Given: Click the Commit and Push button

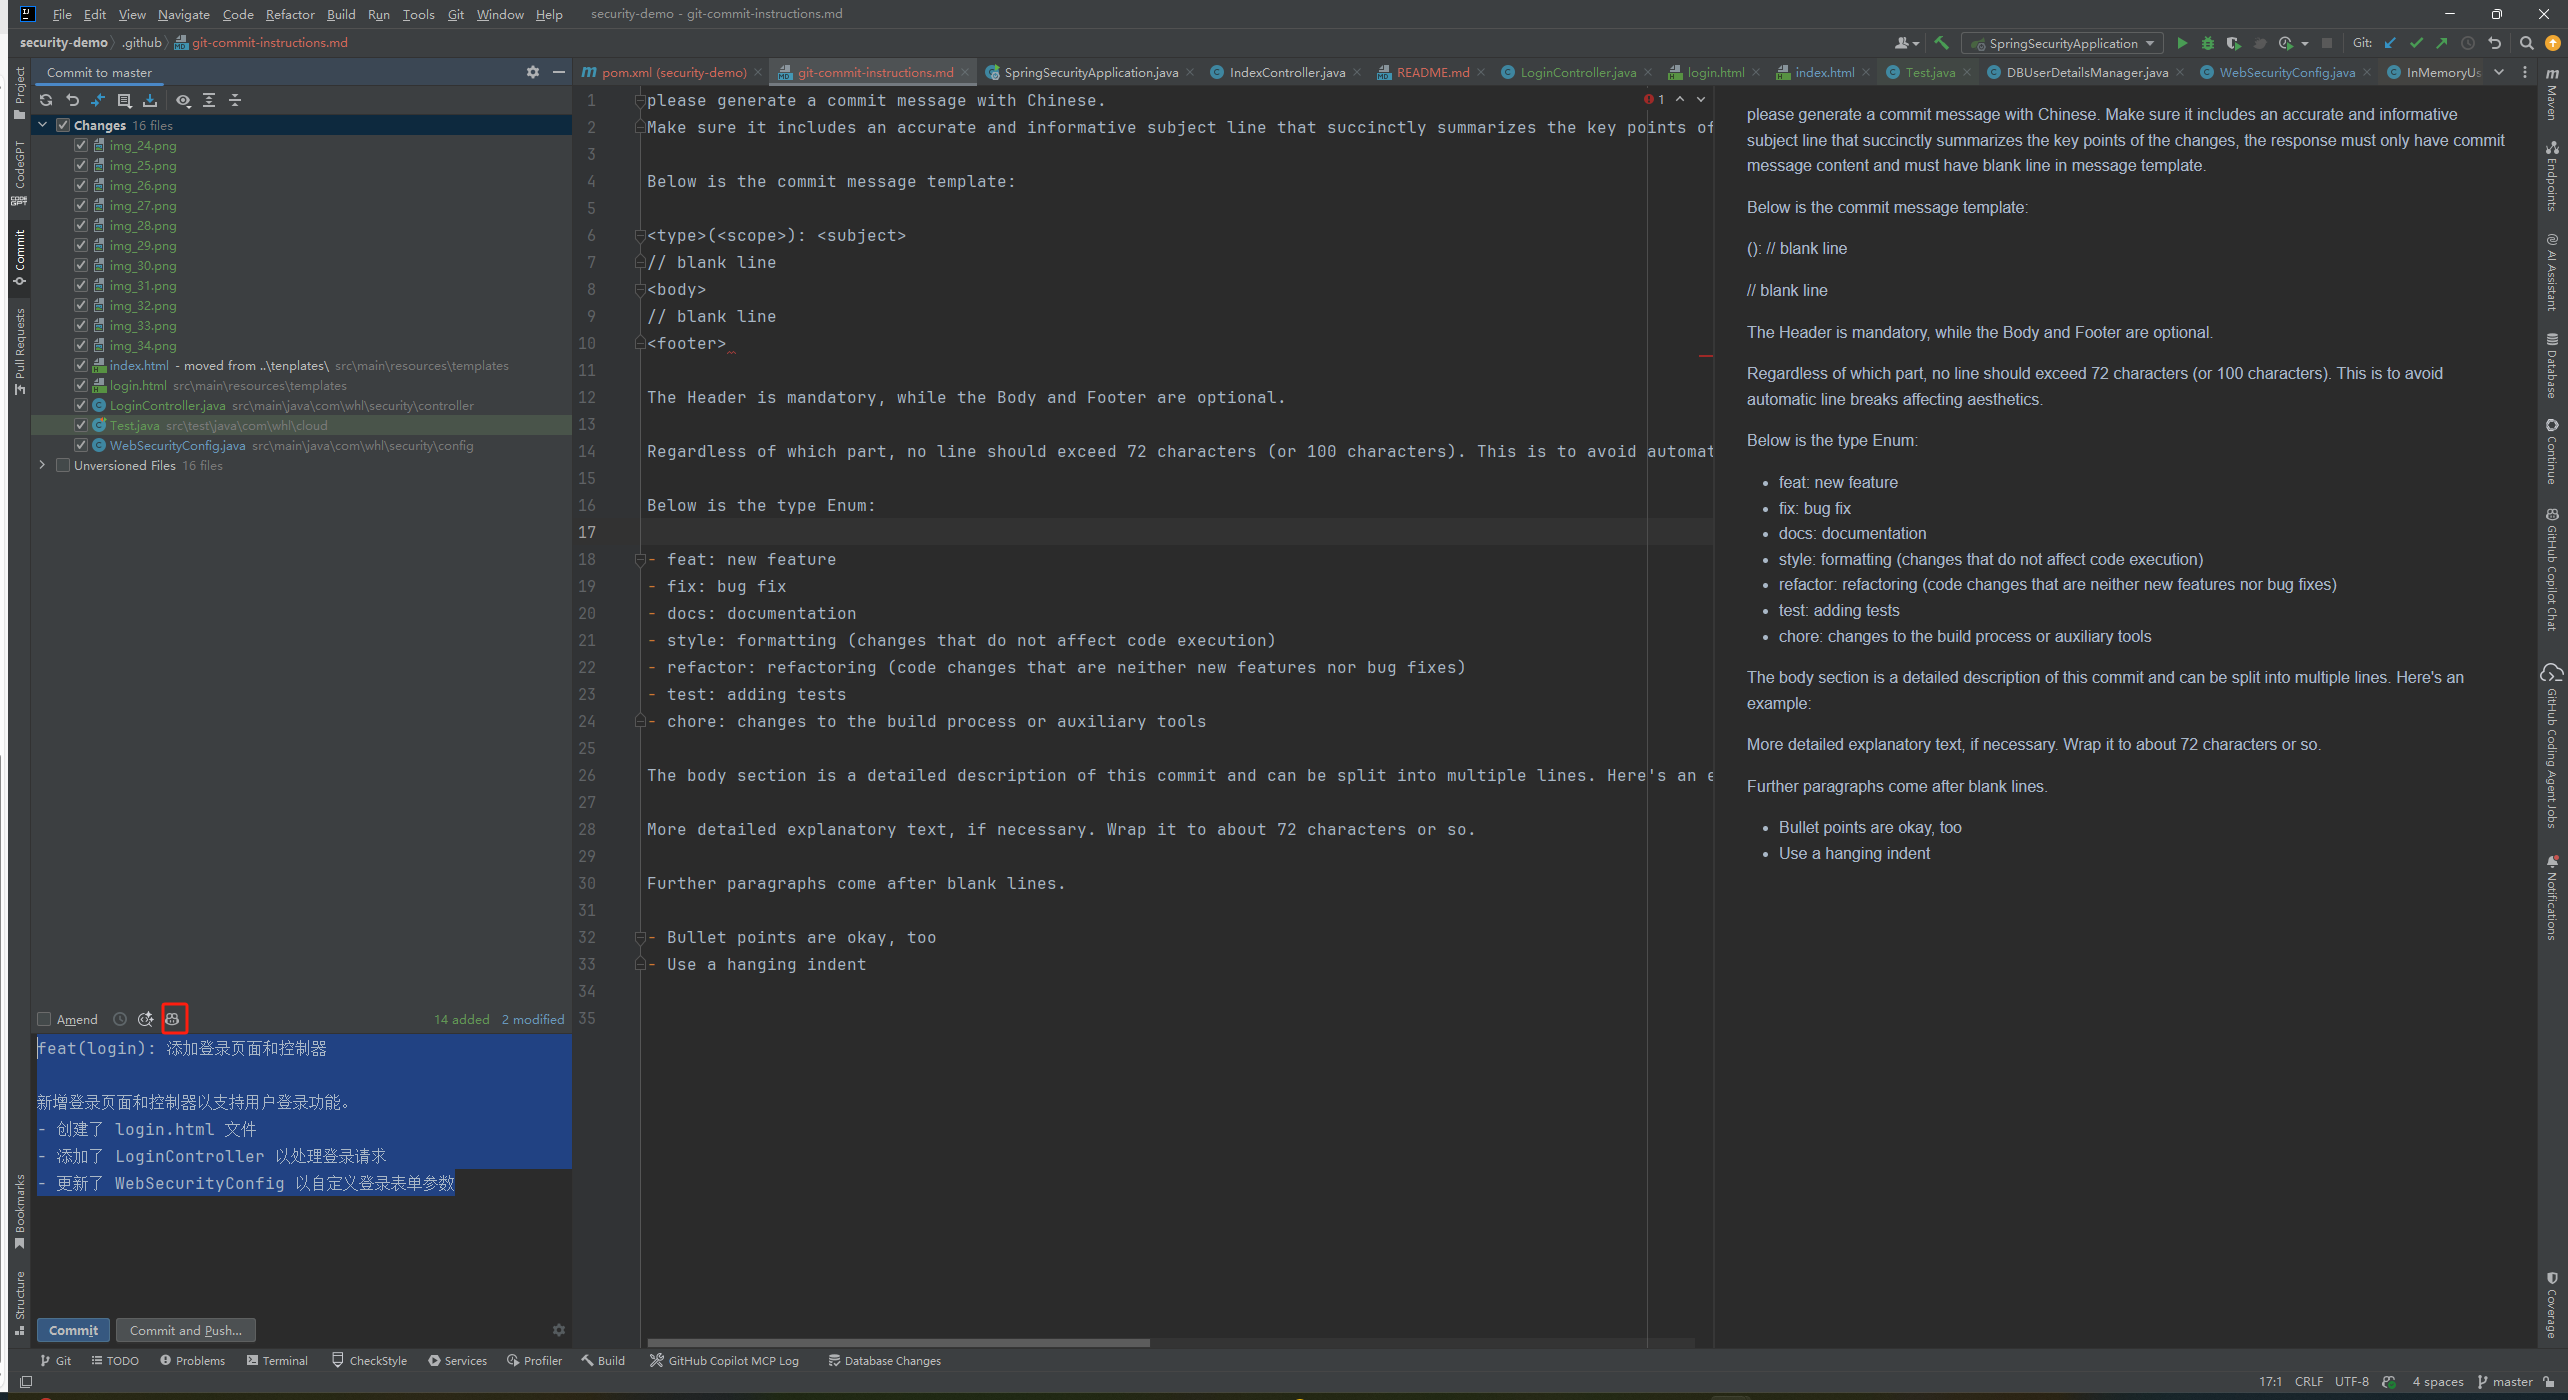Looking at the screenshot, I should 186,1330.
